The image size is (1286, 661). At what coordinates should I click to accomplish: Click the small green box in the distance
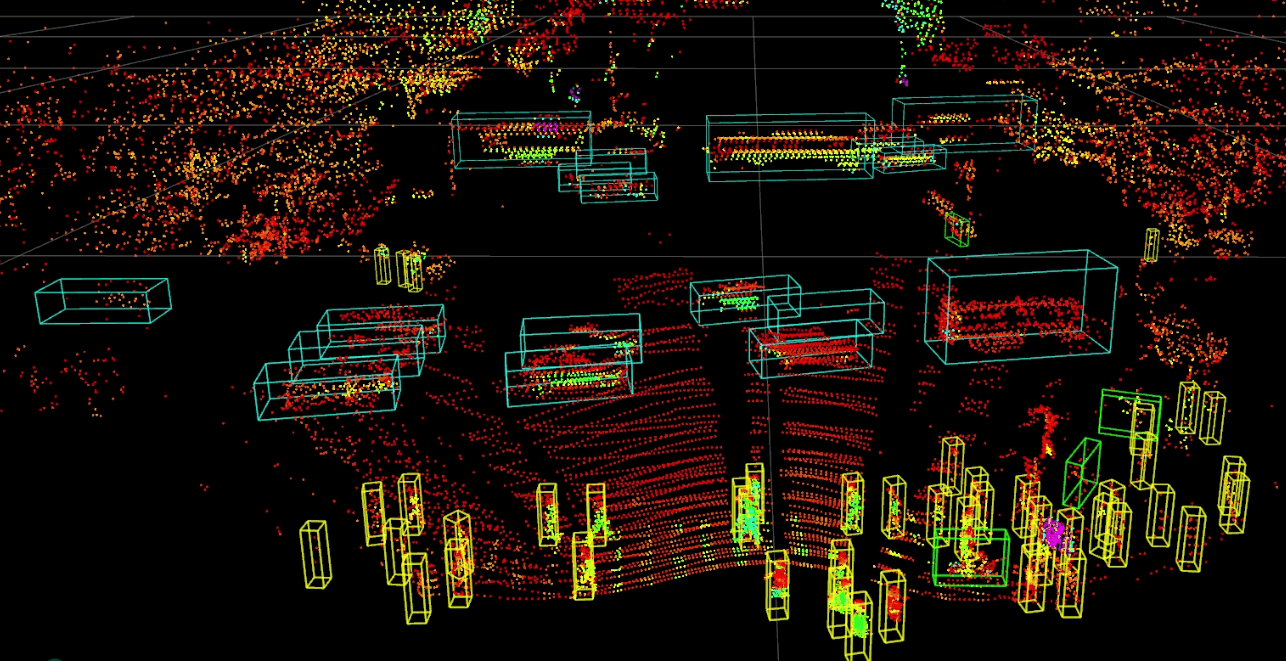pyautogui.click(x=957, y=229)
